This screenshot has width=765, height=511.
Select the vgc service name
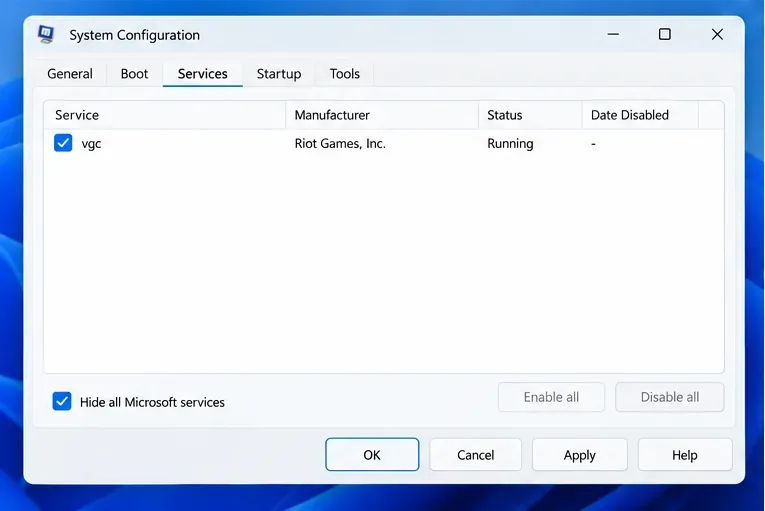coord(91,144)
